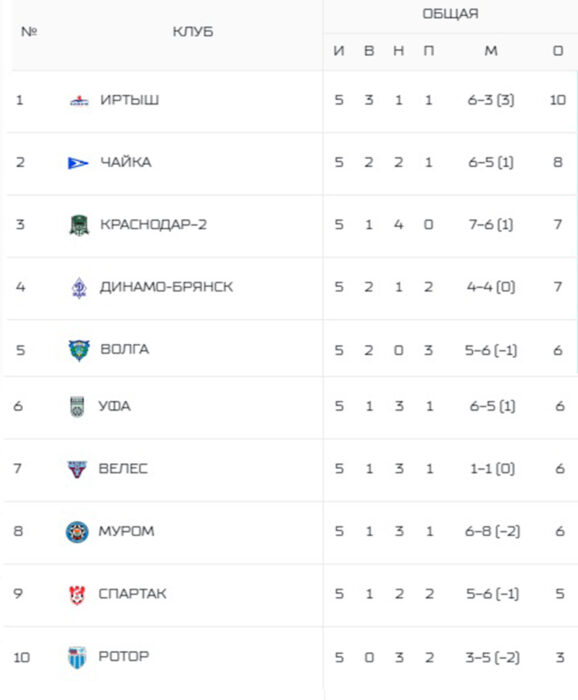Screen dimensions: 578x700
Task: Click the Волга club crest
Action: [x=79, y=350]
